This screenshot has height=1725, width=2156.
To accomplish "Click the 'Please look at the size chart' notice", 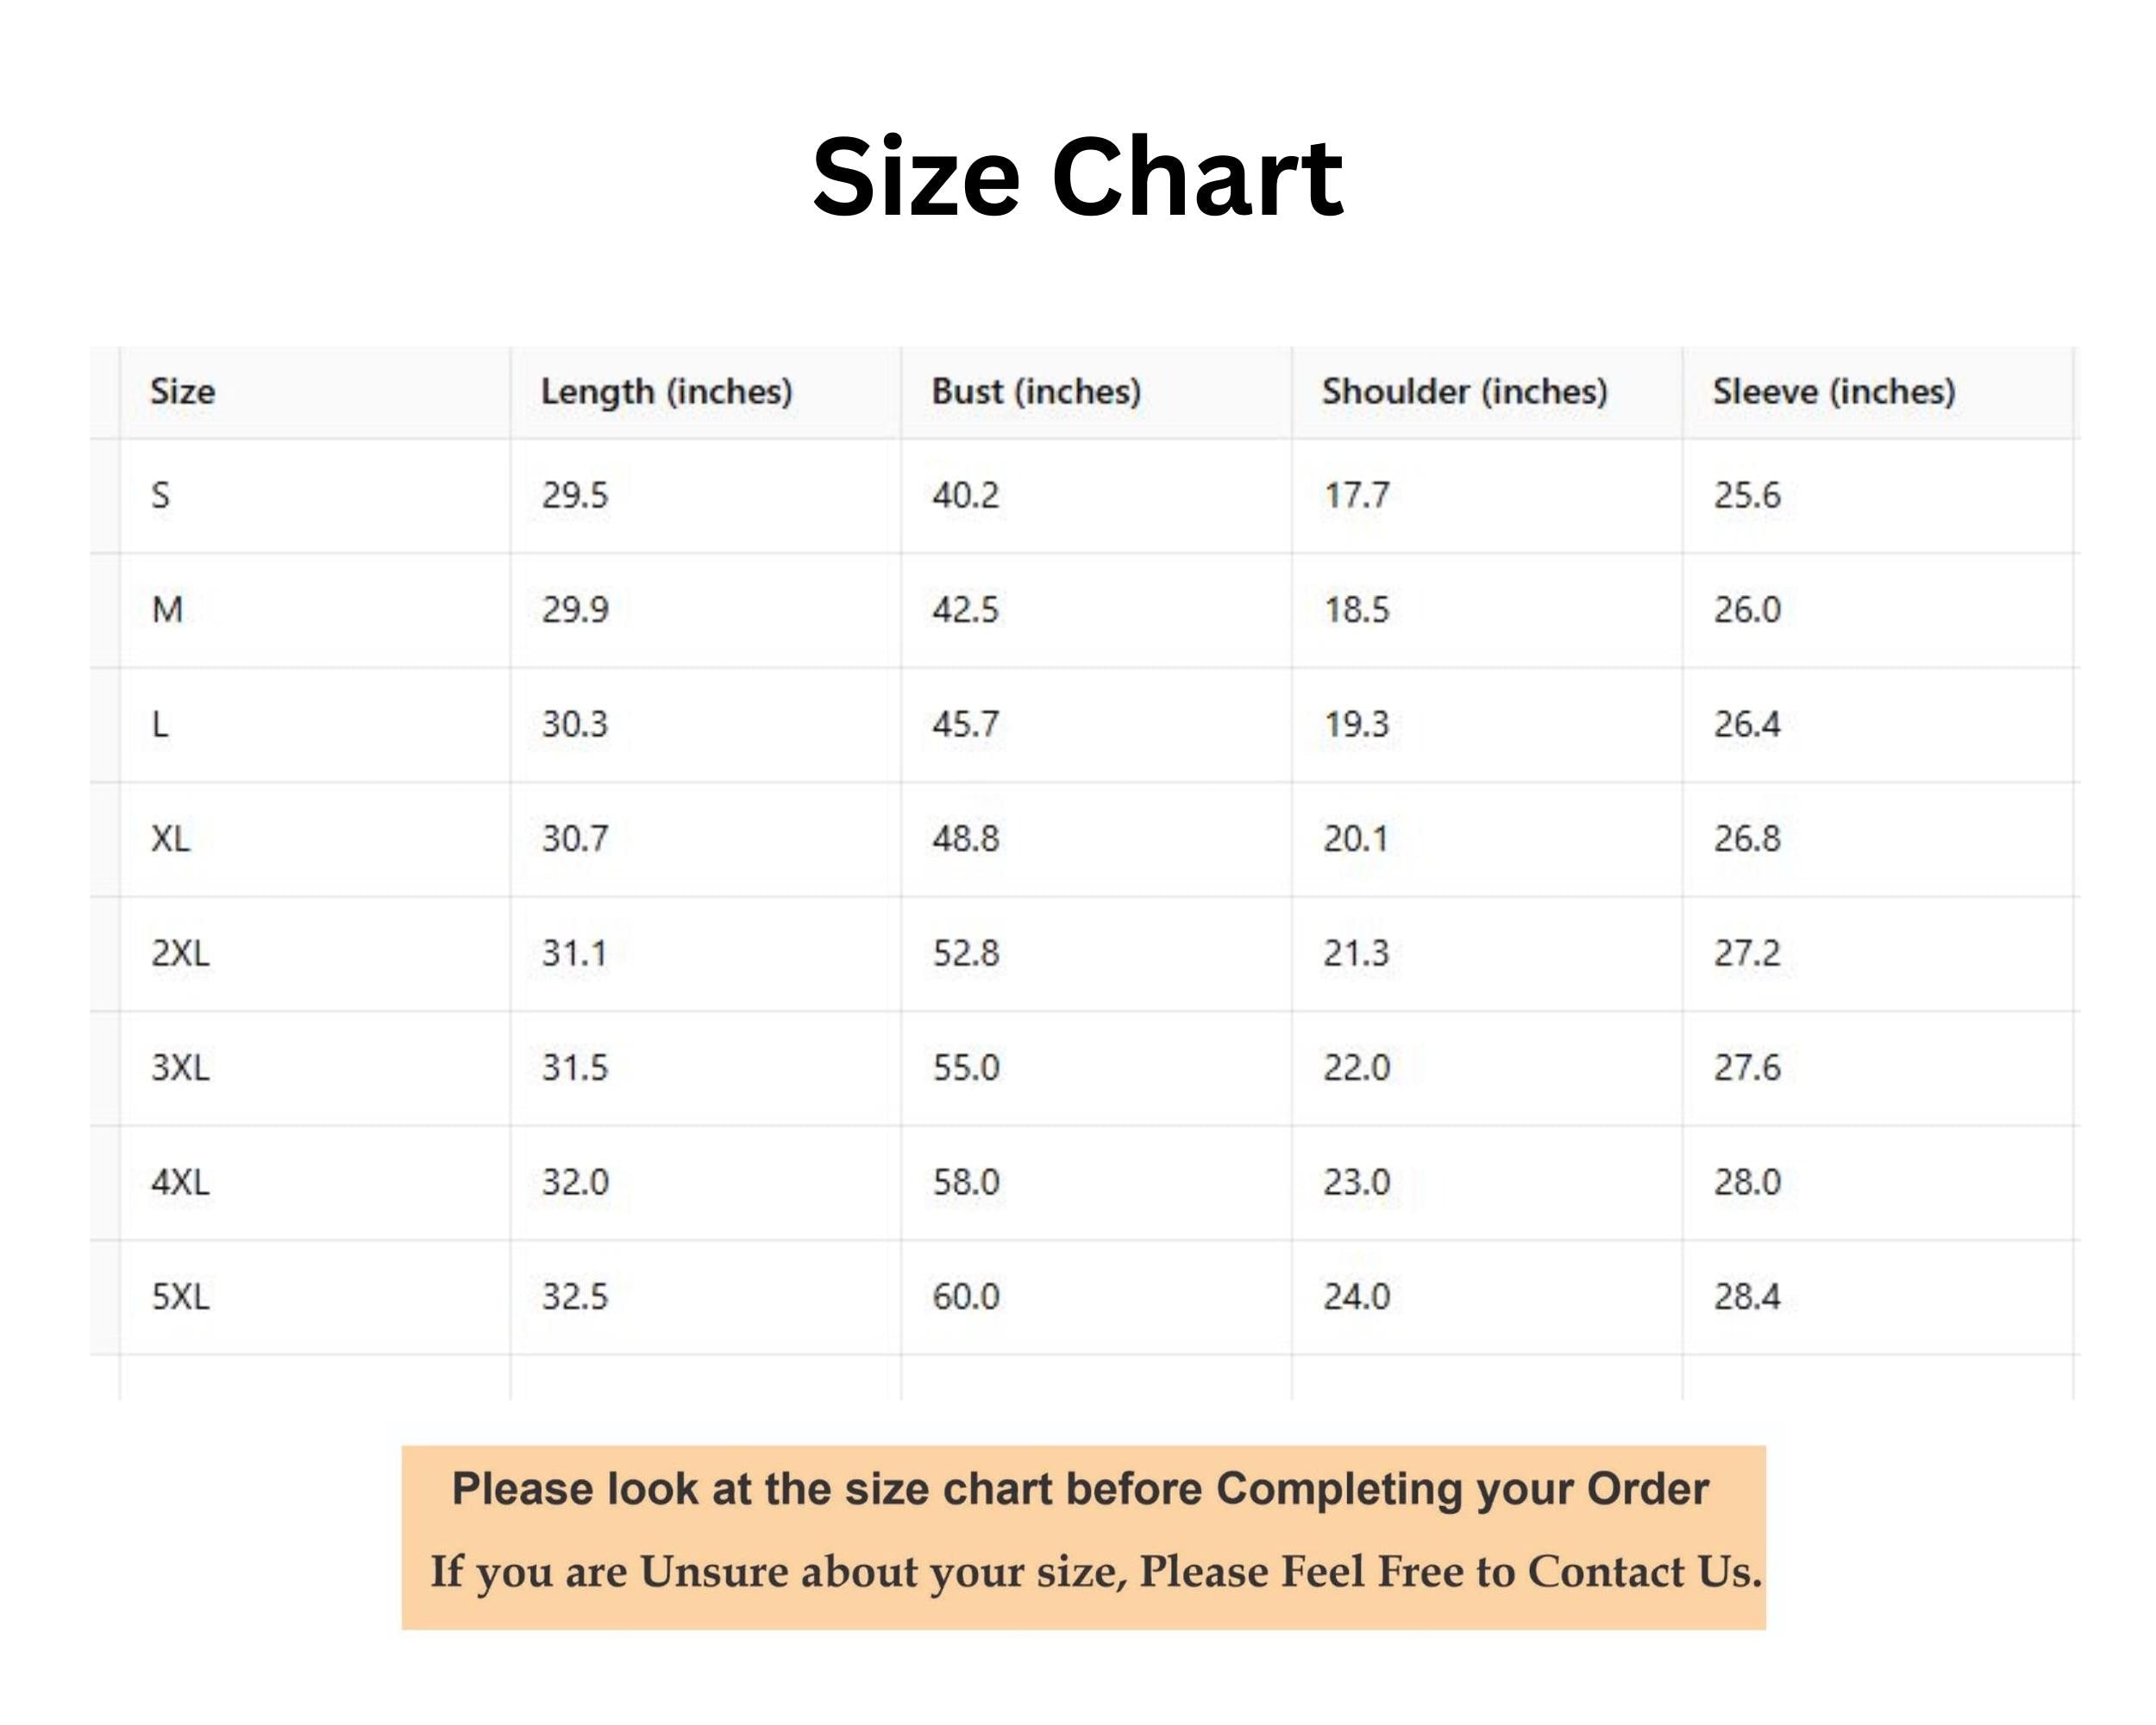I will pos(1080,1489).
